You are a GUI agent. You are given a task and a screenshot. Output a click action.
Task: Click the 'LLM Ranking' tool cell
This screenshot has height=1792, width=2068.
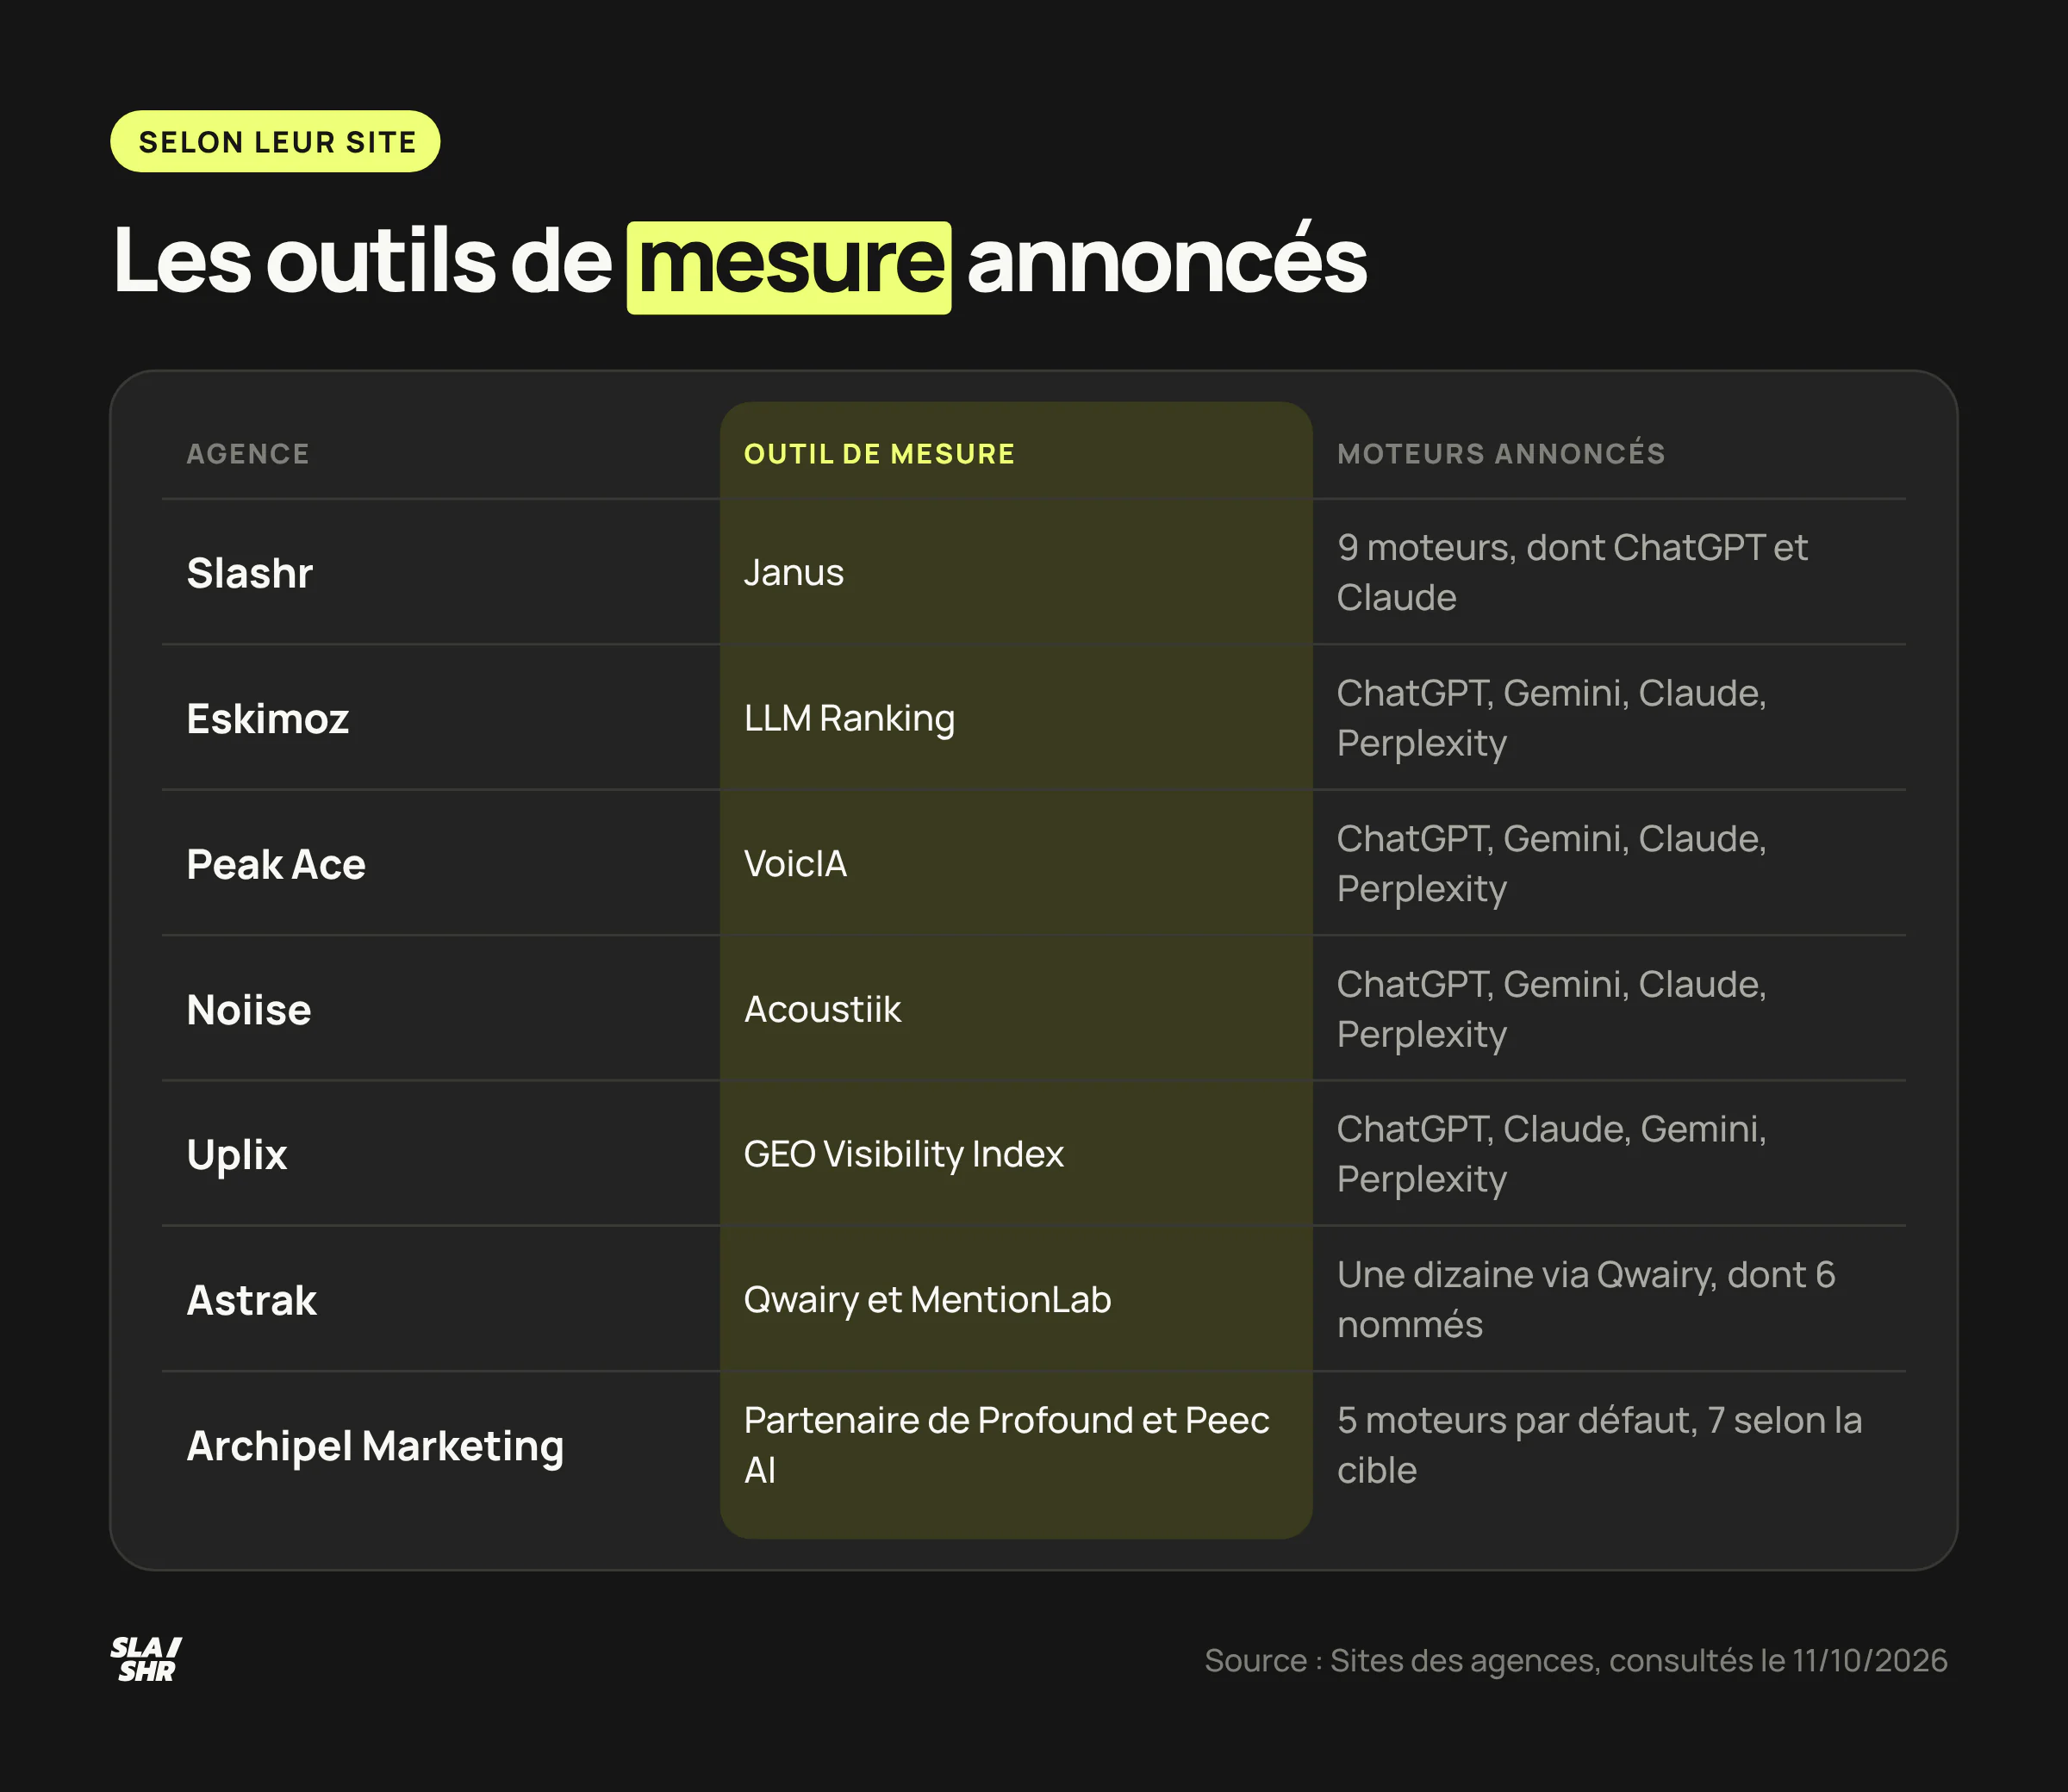click(x=849, y=719)
